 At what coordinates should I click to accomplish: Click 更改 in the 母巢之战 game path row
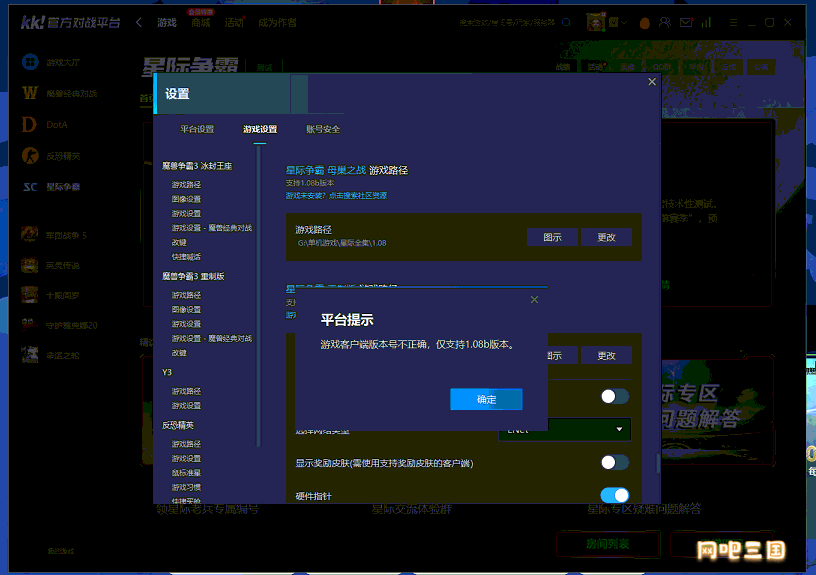[606, 237]
